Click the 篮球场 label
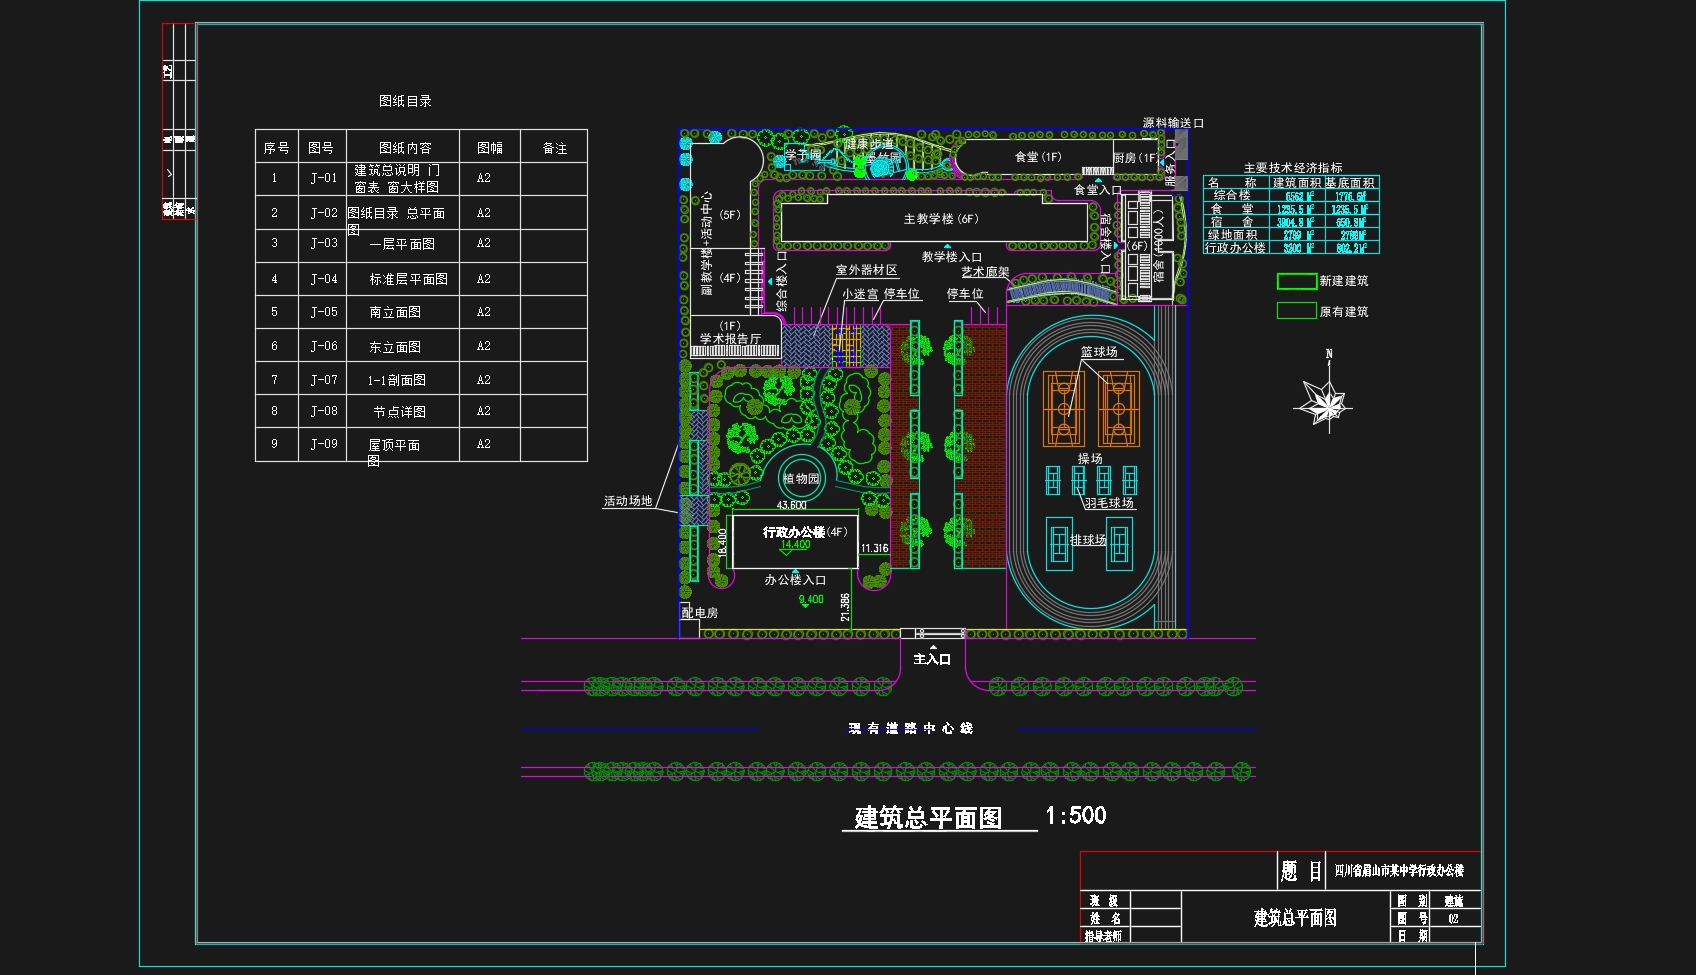 (x=1099, y=352)
